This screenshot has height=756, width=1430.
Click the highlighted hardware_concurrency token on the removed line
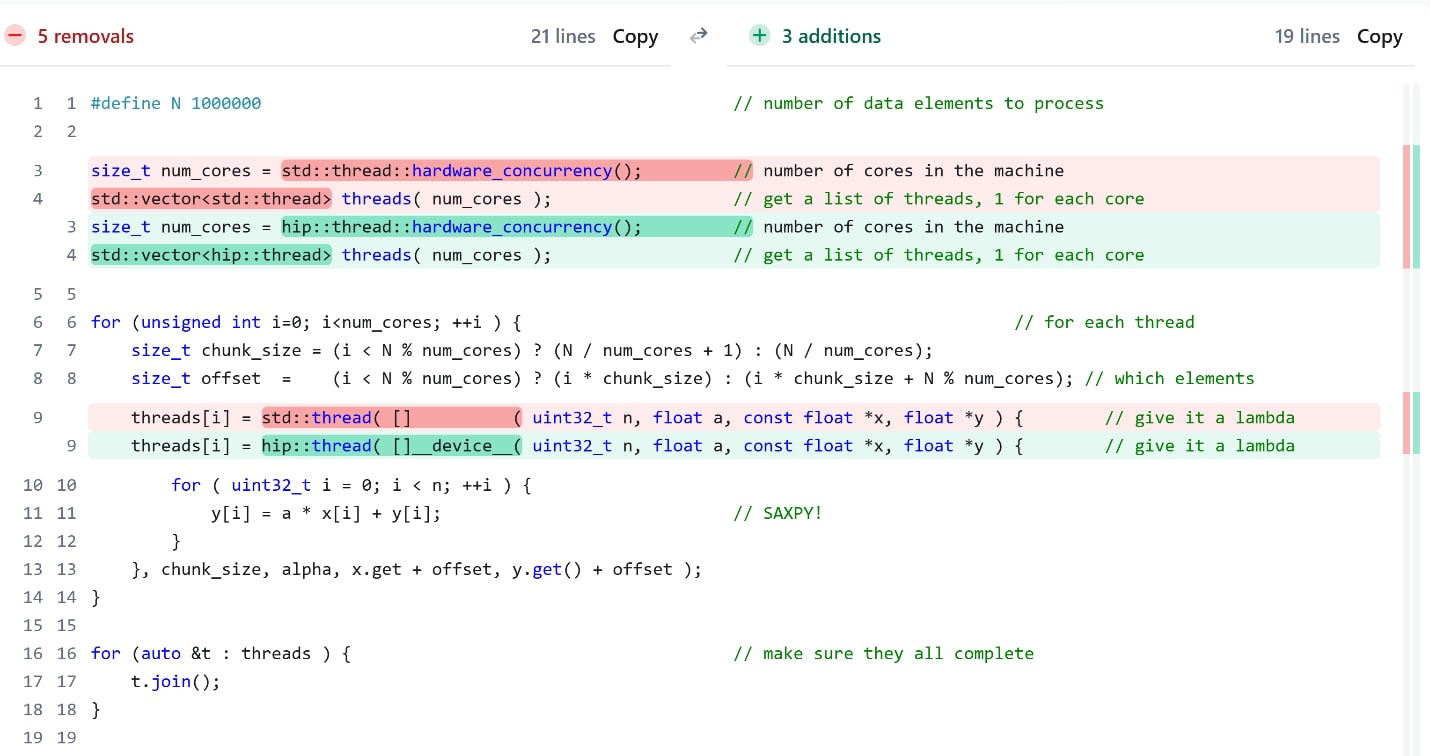tap(512, 170)
